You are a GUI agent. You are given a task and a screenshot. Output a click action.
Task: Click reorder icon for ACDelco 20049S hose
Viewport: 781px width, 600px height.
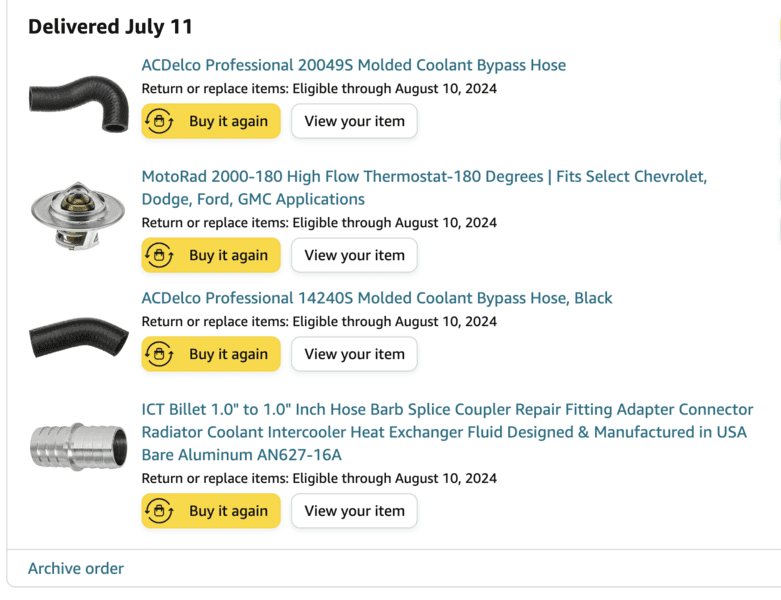pyautogui.click(x=159, y=121)
